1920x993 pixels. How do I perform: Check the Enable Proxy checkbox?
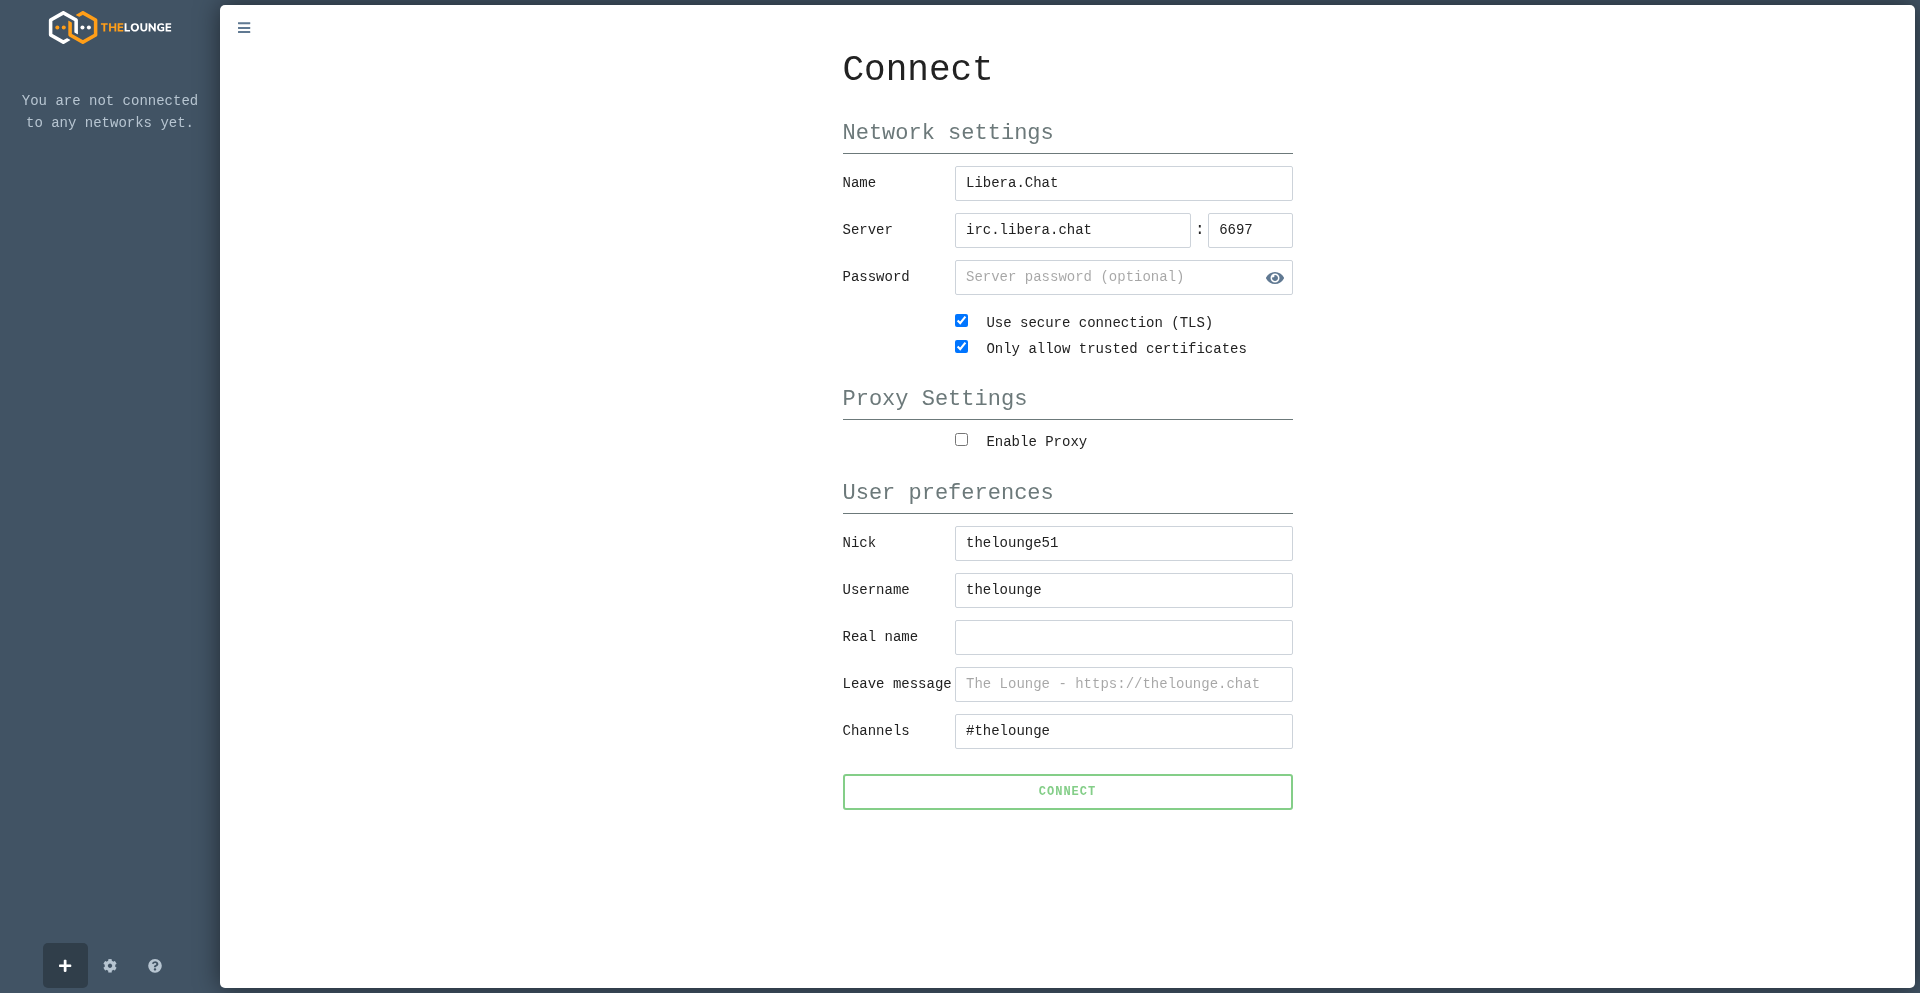pos(961,440)
